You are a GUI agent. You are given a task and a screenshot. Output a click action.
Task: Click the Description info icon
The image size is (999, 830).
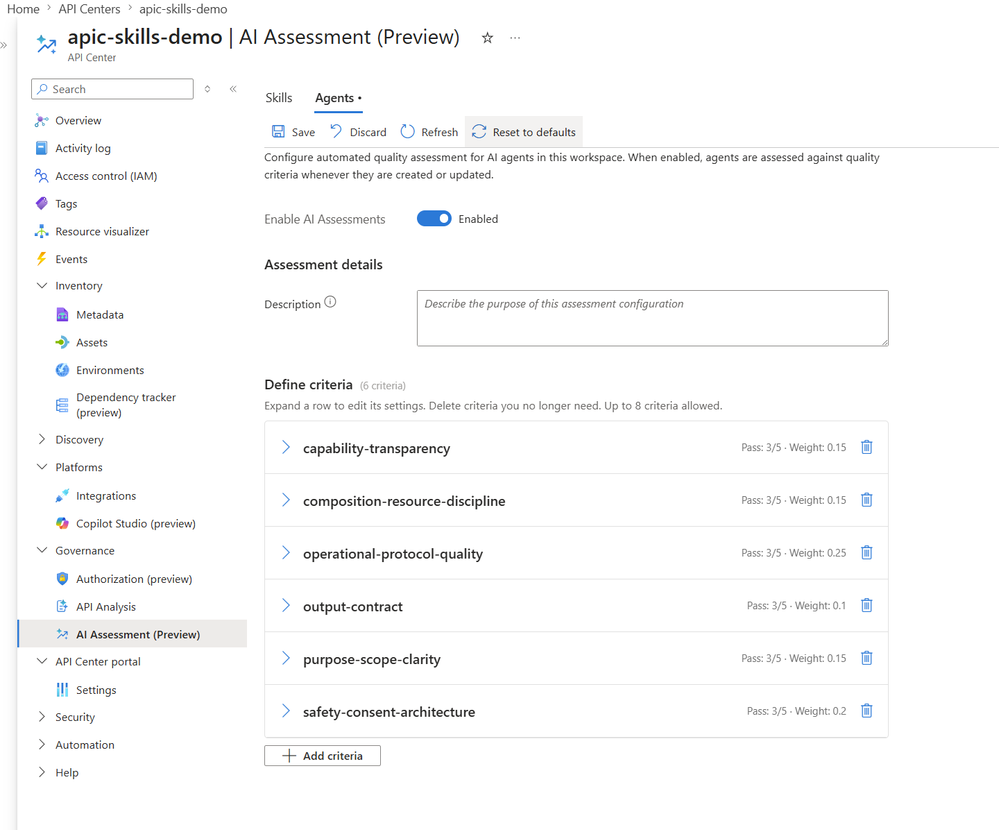[330, 302]
